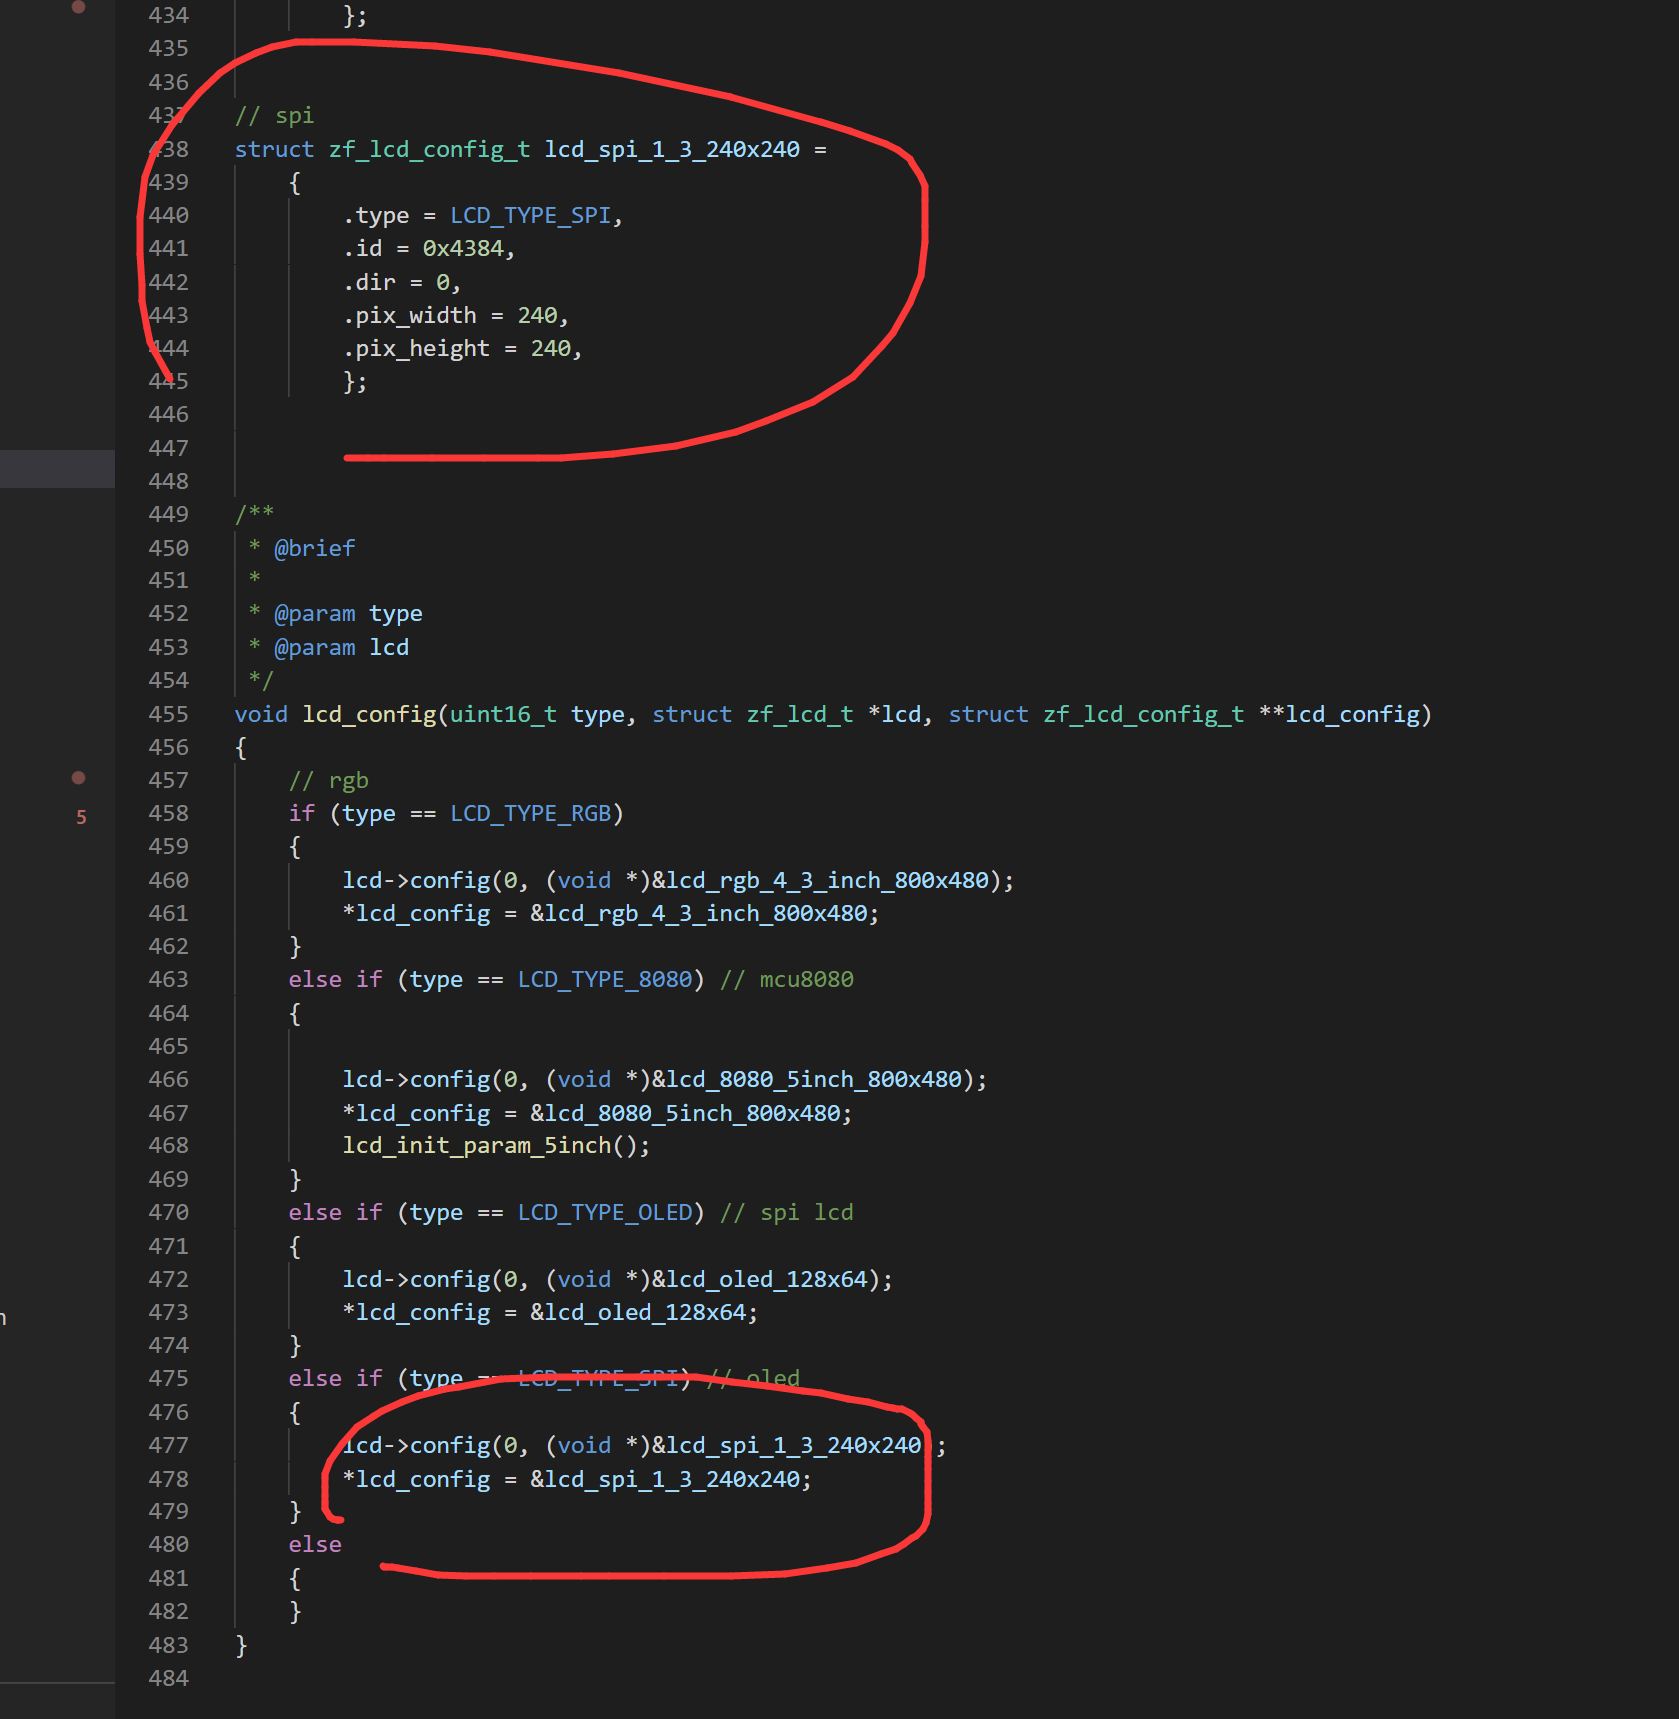Click lcd_config function name on line 455
The width and height of the screenshot is (1679, 1719).
369,714
